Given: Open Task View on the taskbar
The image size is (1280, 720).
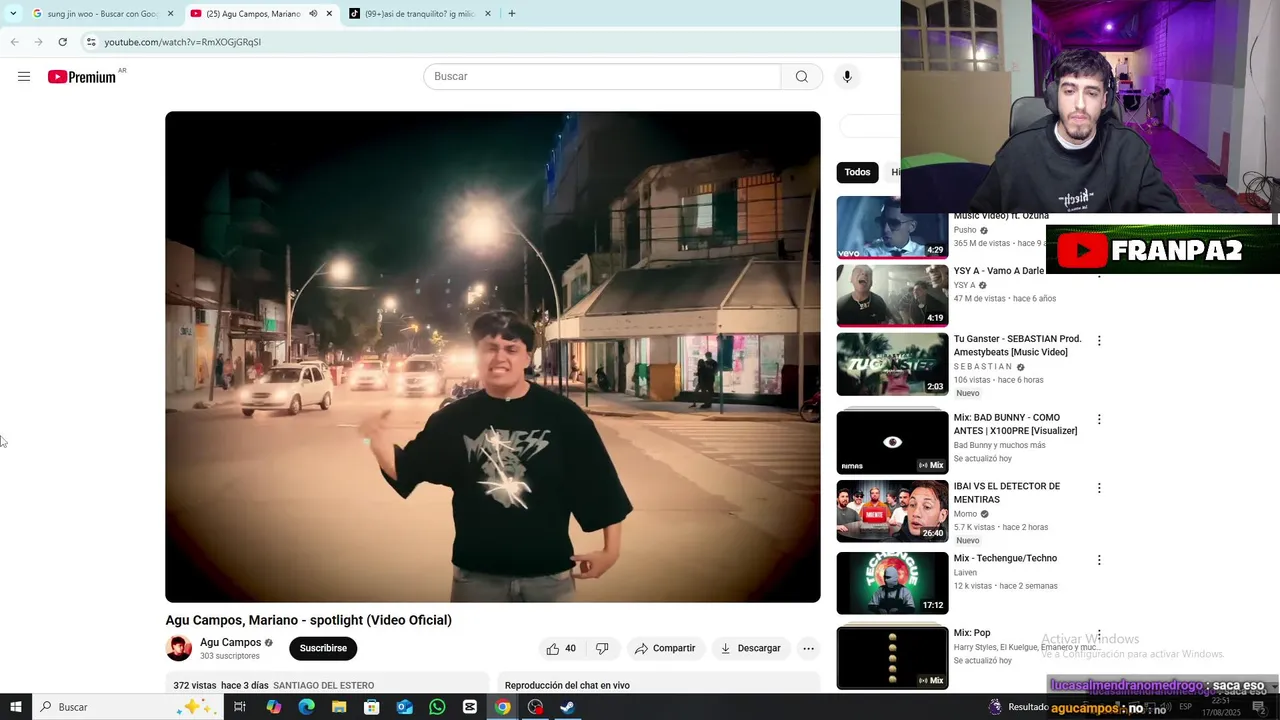Looking at the screenshot, I should (240, 707).
